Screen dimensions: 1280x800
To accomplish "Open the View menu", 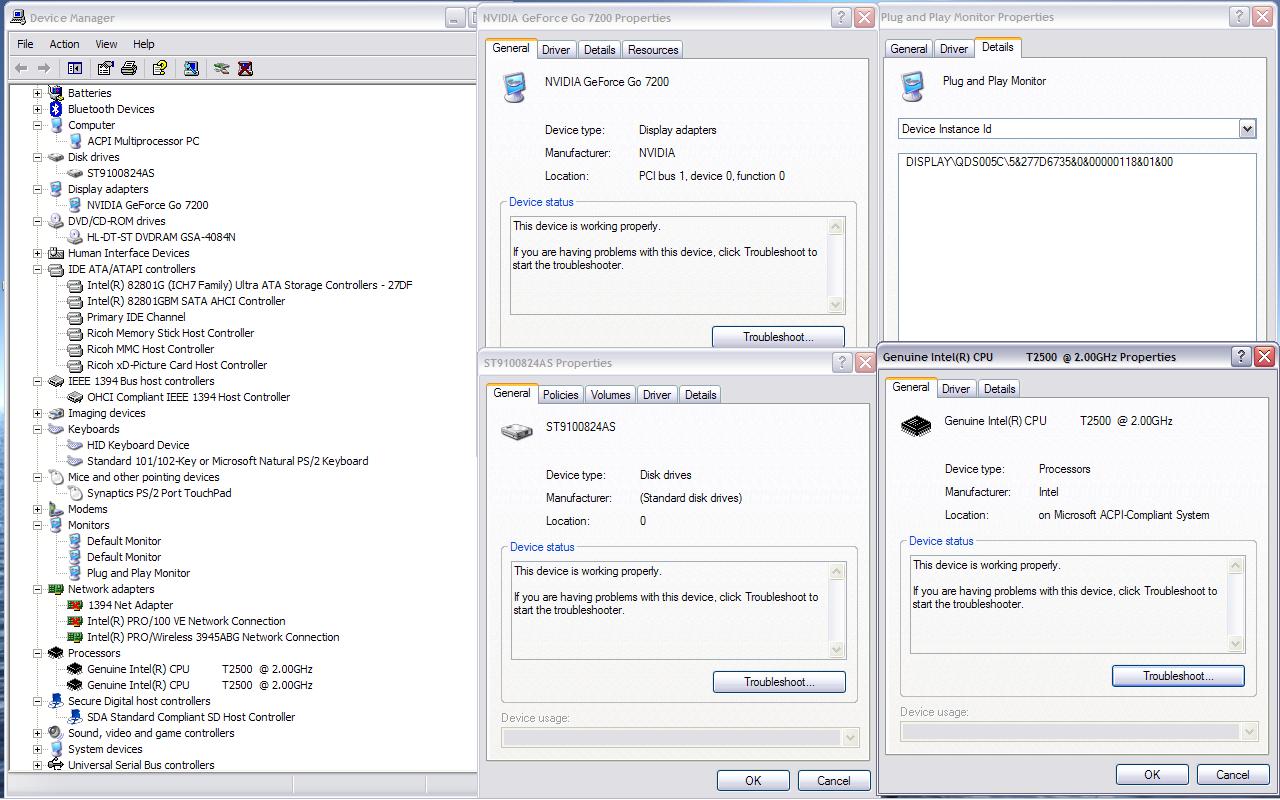I will pos(106,44).
